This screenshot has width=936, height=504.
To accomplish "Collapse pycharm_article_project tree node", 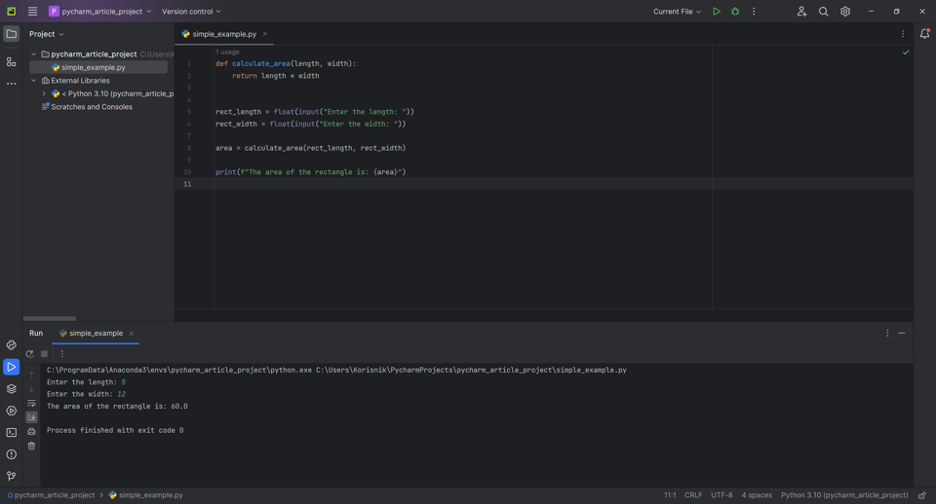I will 34,54.
